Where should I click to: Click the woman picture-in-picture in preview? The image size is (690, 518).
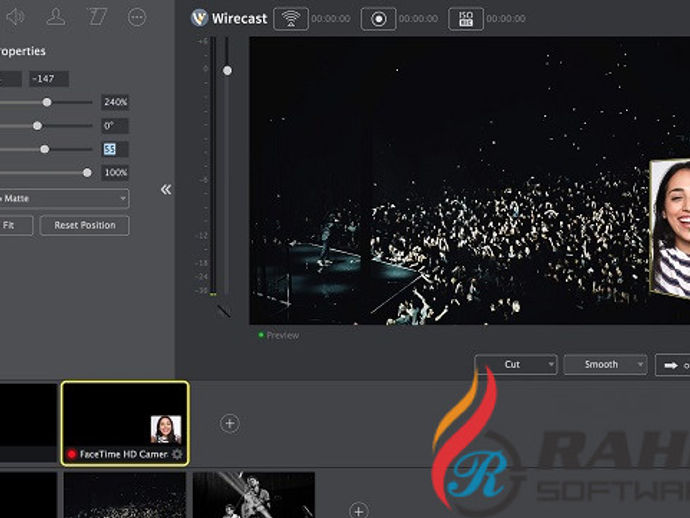(670, 228)
